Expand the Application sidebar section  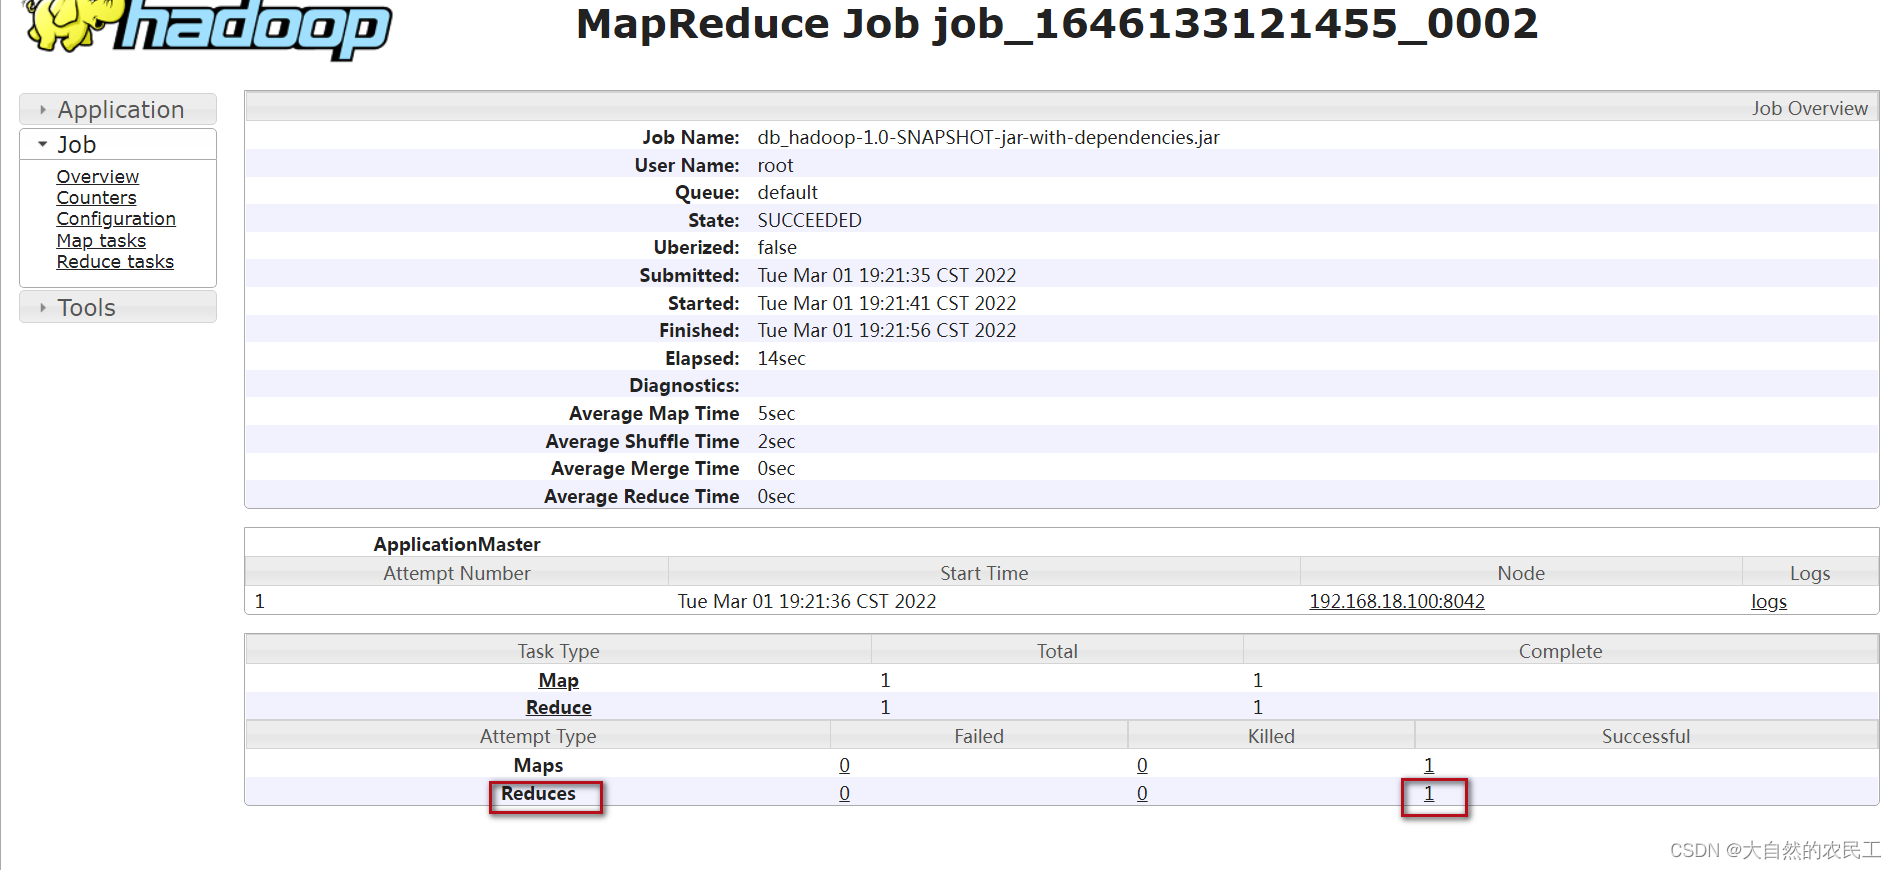(118, 109)
